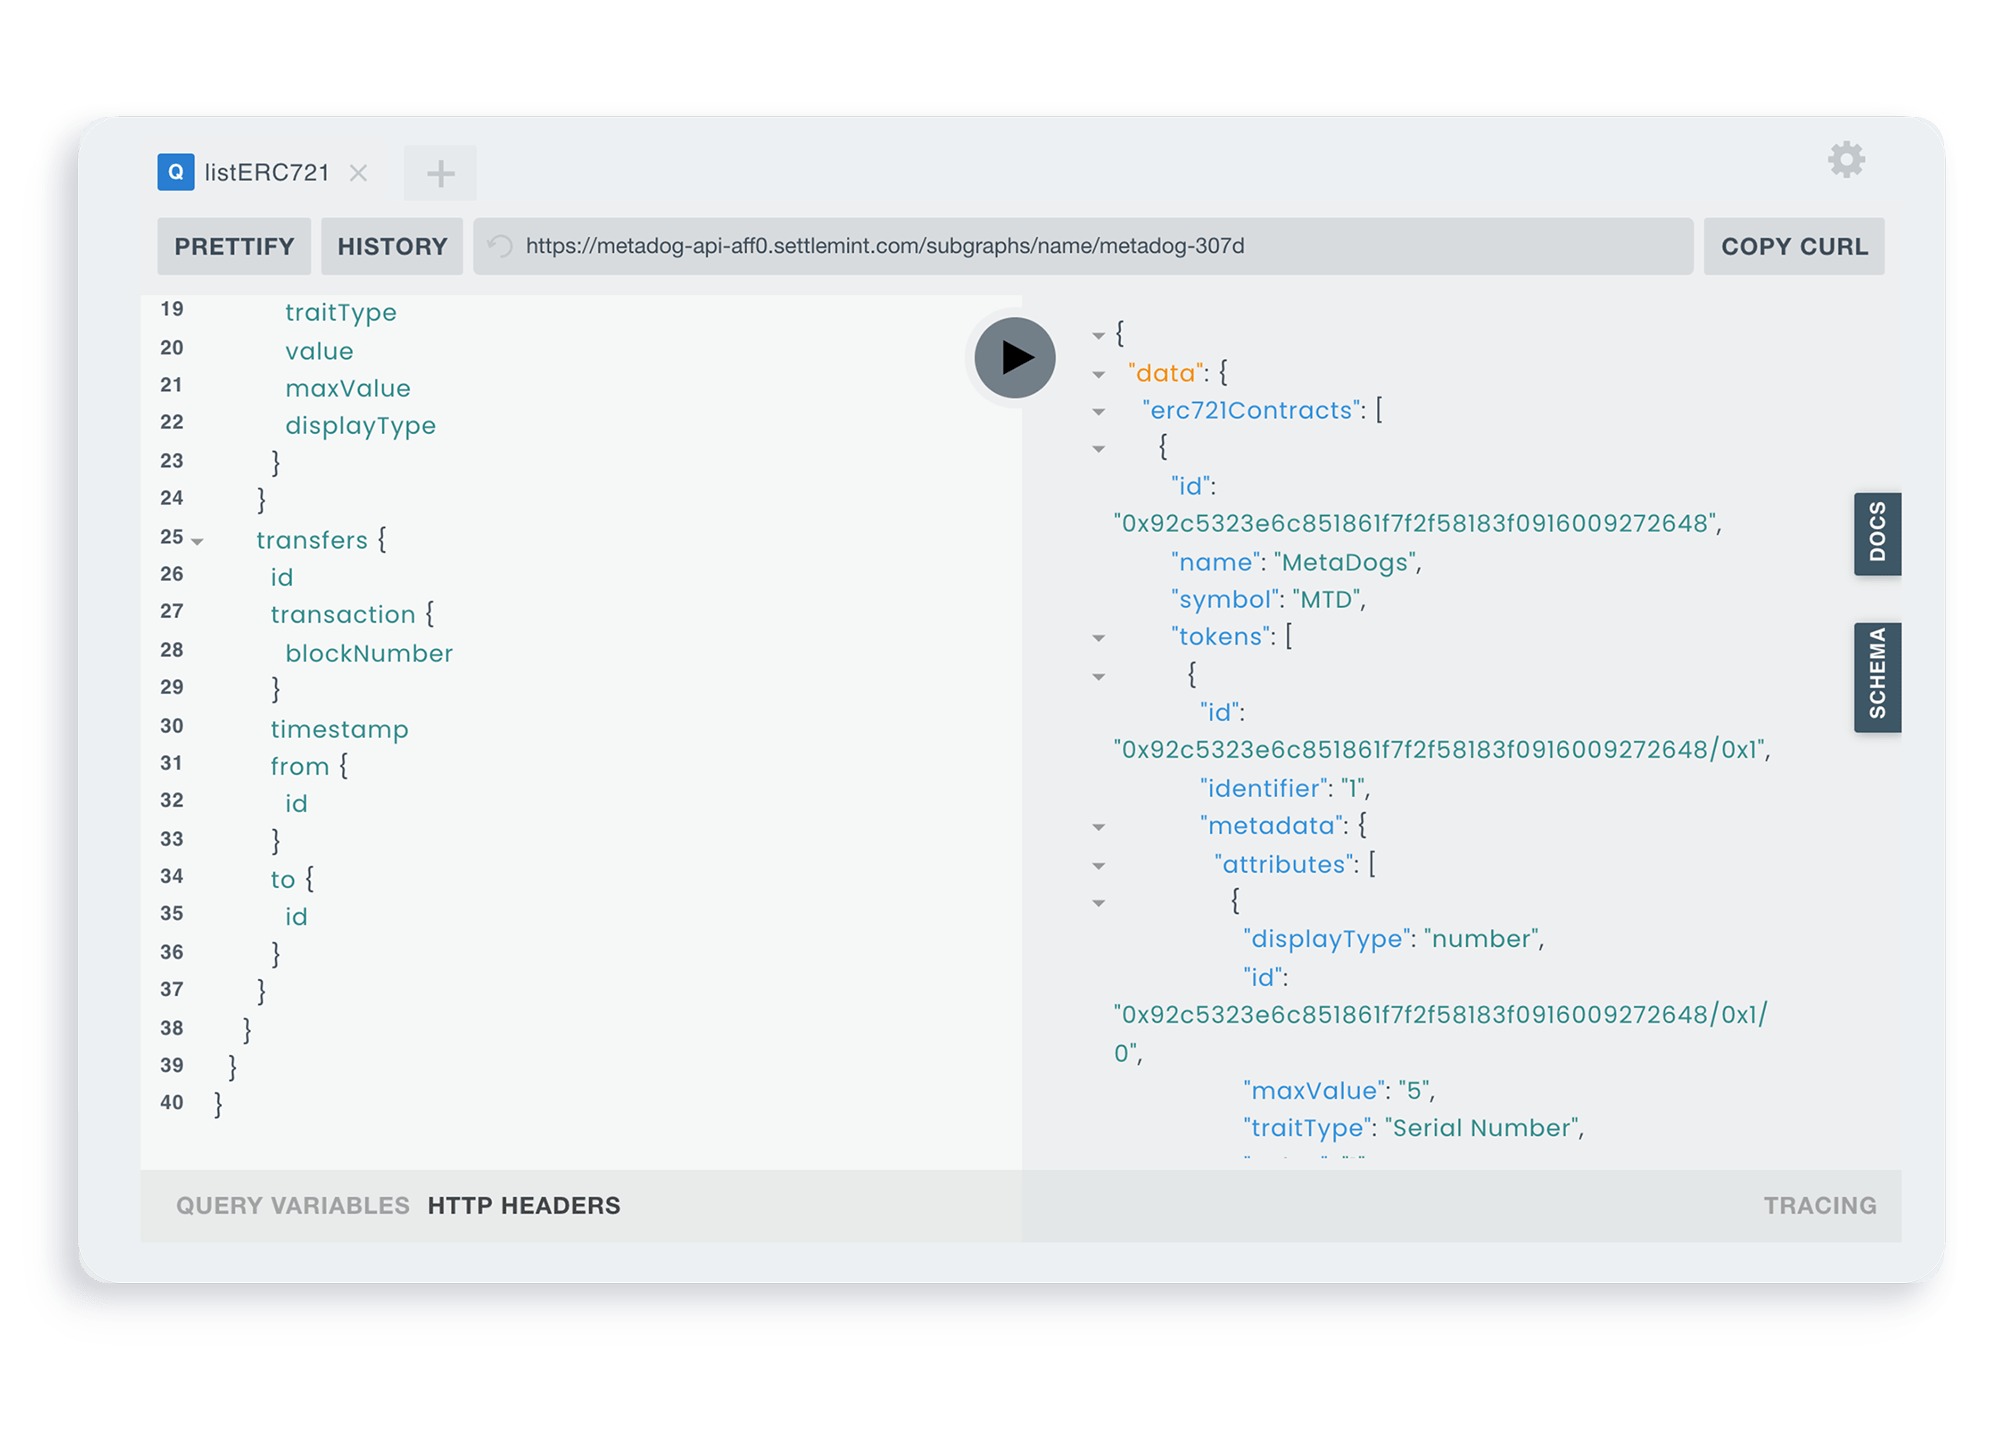Collapse the "erc721Contracts" array in response
The width and height of the screenshot is (2000, 1440).
point(1099,411)
